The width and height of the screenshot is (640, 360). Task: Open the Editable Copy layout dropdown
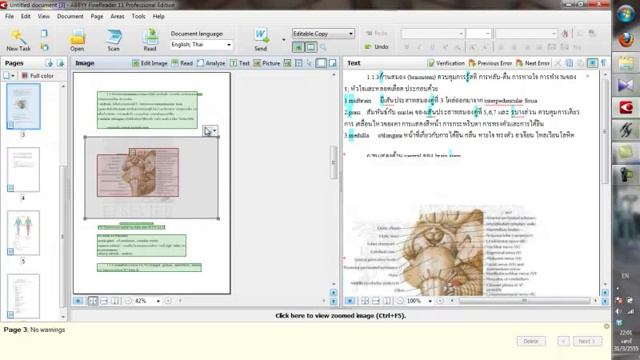click(351, 34)
